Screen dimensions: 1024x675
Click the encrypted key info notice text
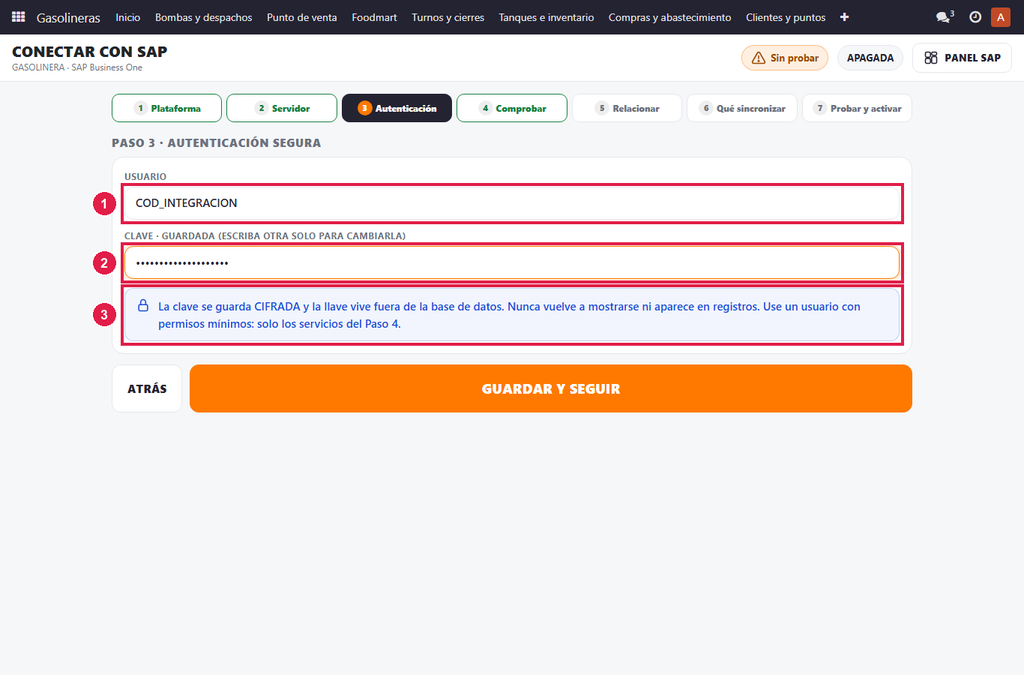[509, 315]
